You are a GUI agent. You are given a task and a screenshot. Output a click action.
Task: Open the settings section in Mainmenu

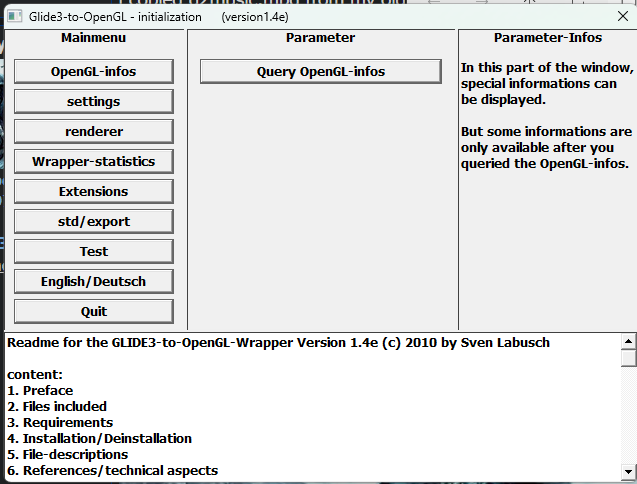[94, 102]
